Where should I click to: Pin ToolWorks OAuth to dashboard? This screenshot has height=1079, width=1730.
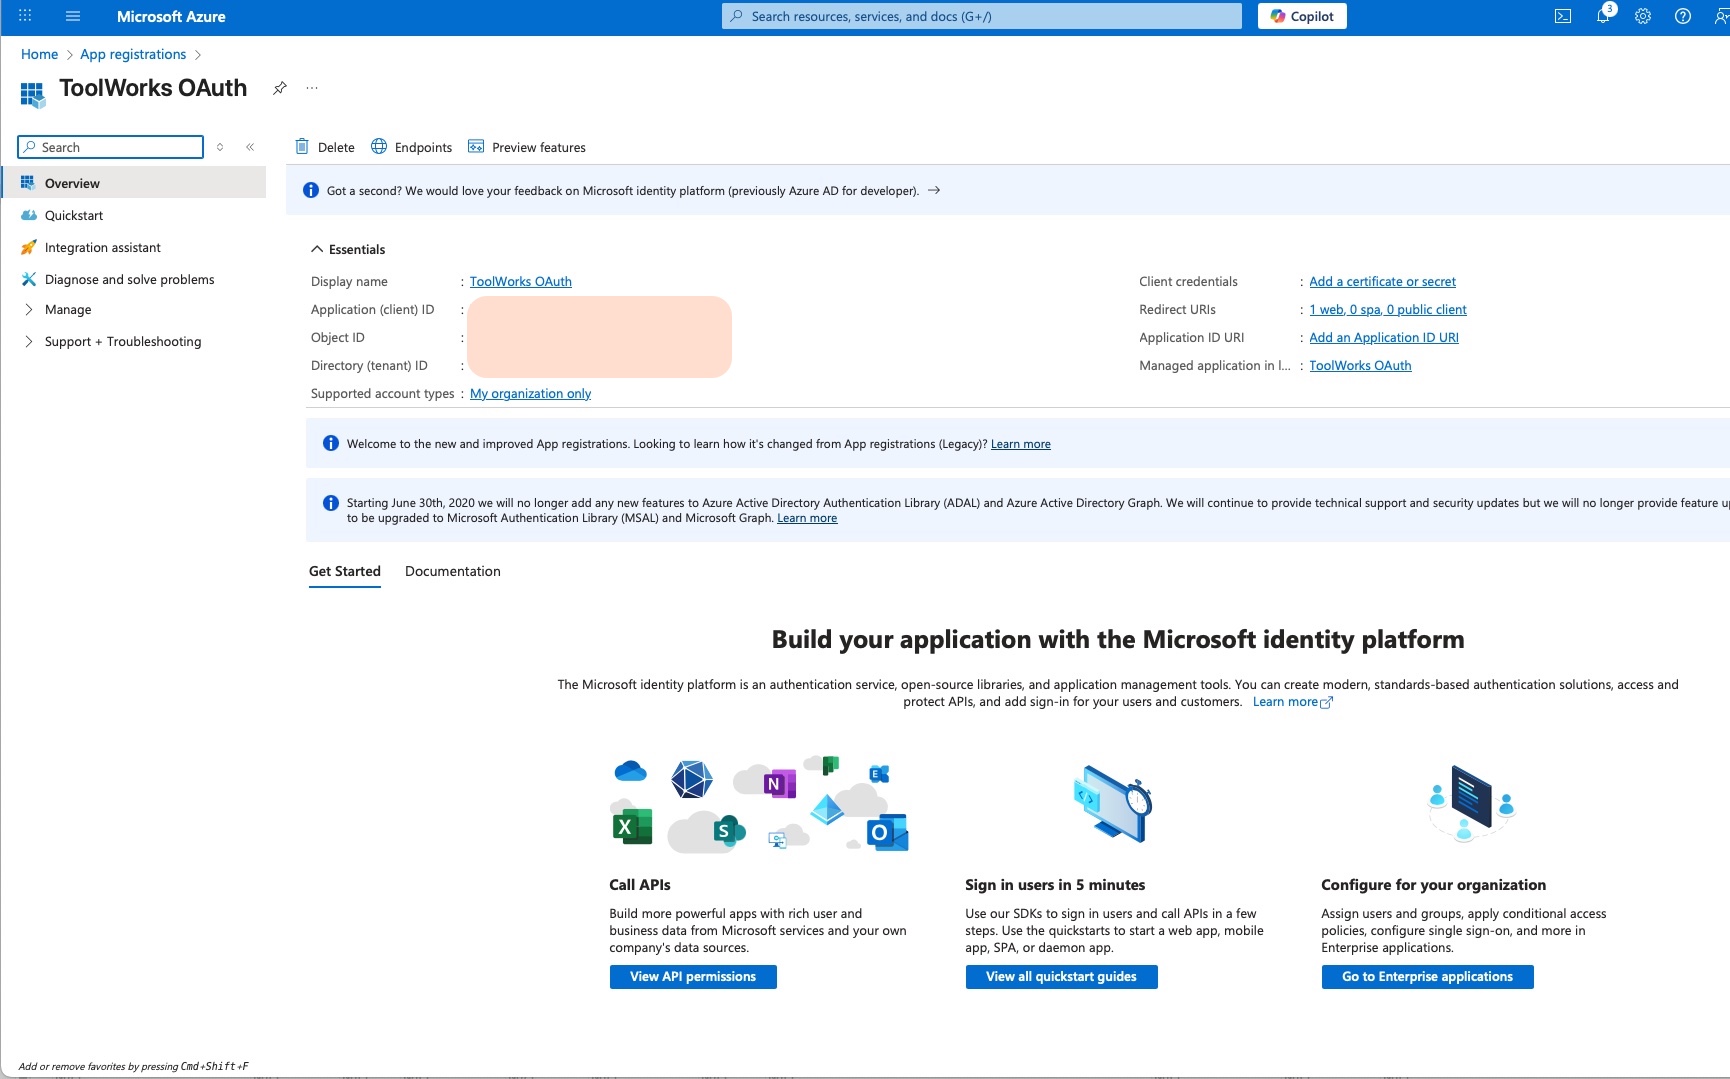(279, 88)
